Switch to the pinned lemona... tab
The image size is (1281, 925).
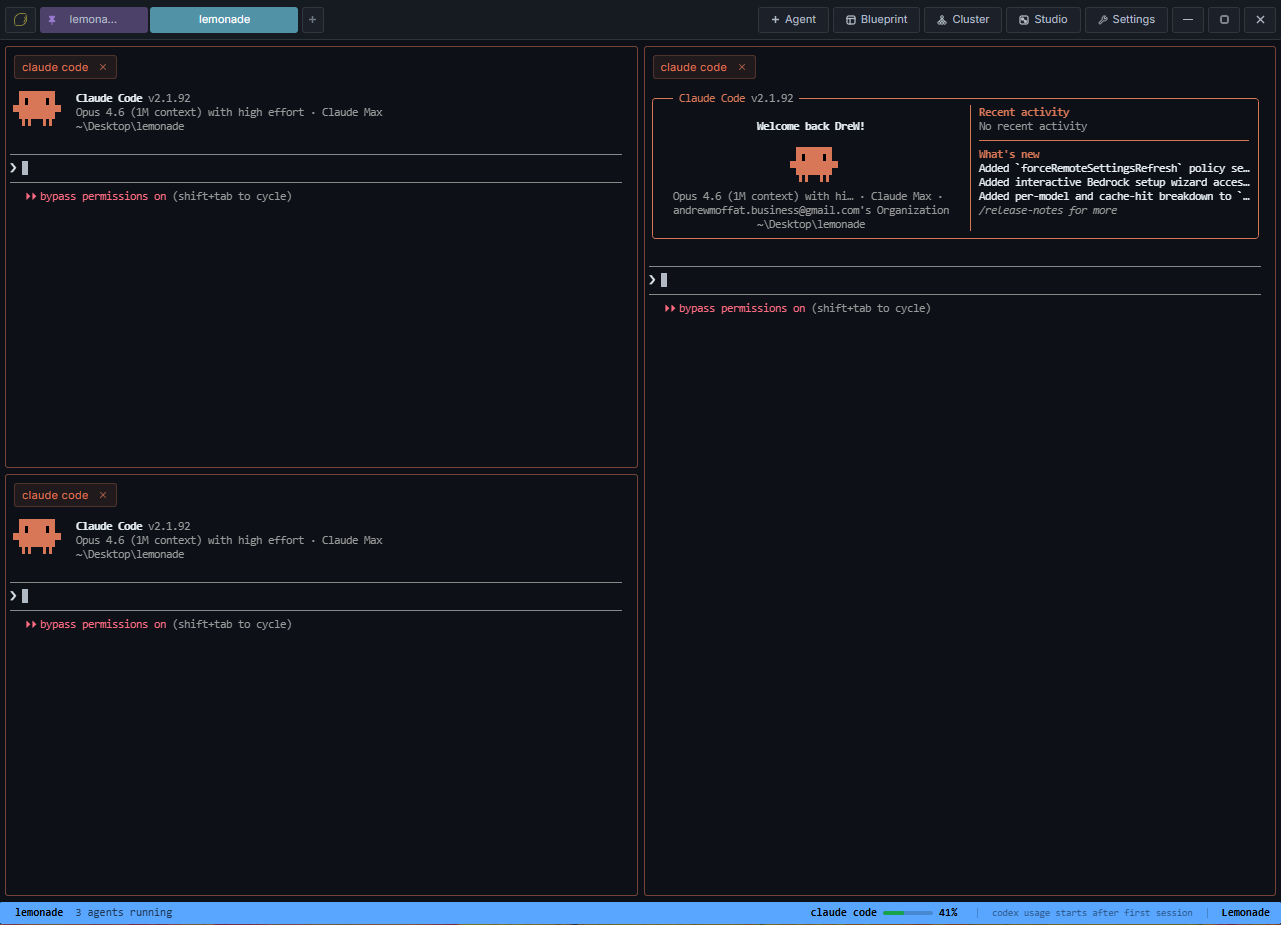pos(93,19)
